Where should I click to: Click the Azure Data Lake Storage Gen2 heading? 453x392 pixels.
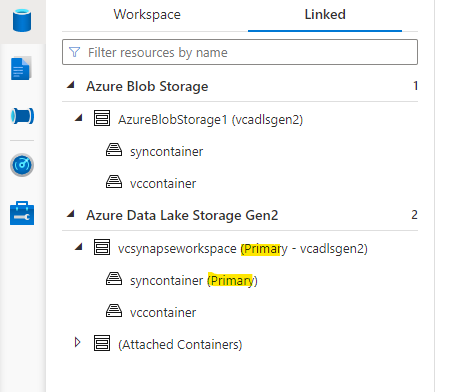[182, 215]
